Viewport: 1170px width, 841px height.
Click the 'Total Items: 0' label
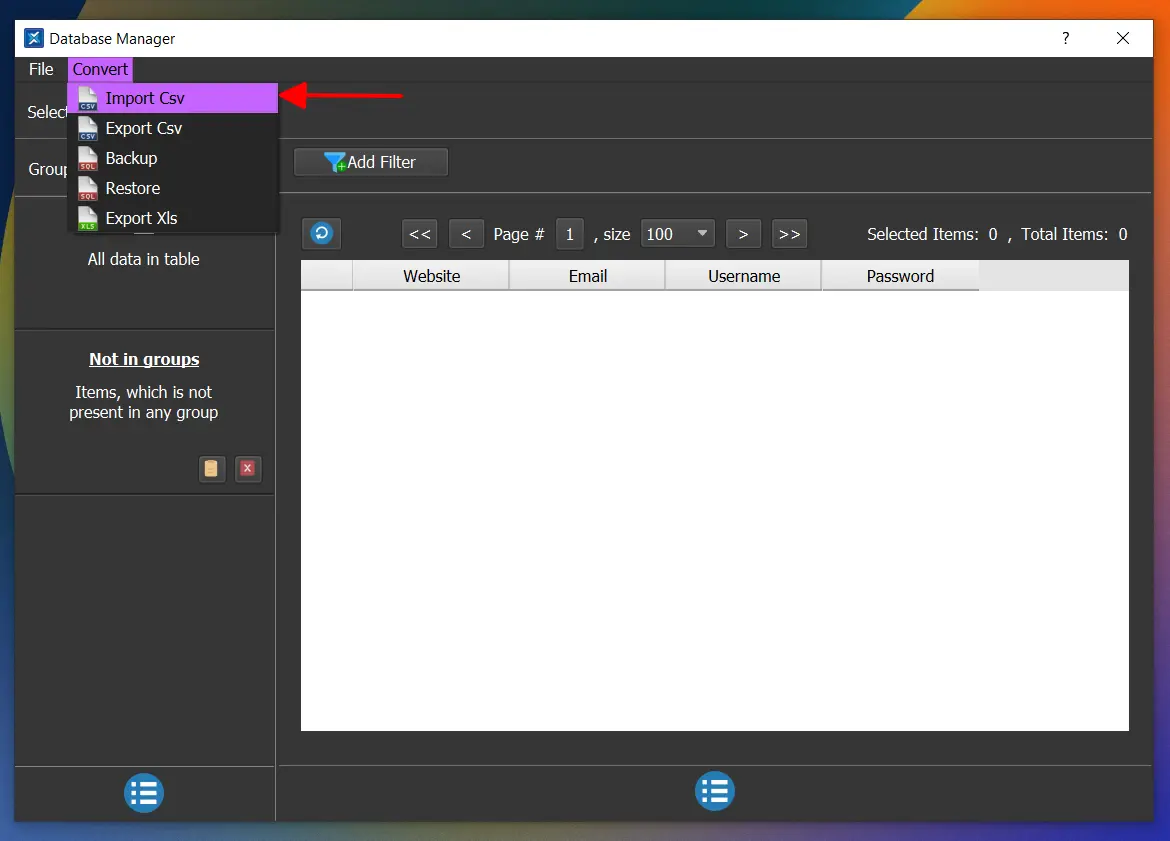pyautogui.click(x=1074, y=234)
